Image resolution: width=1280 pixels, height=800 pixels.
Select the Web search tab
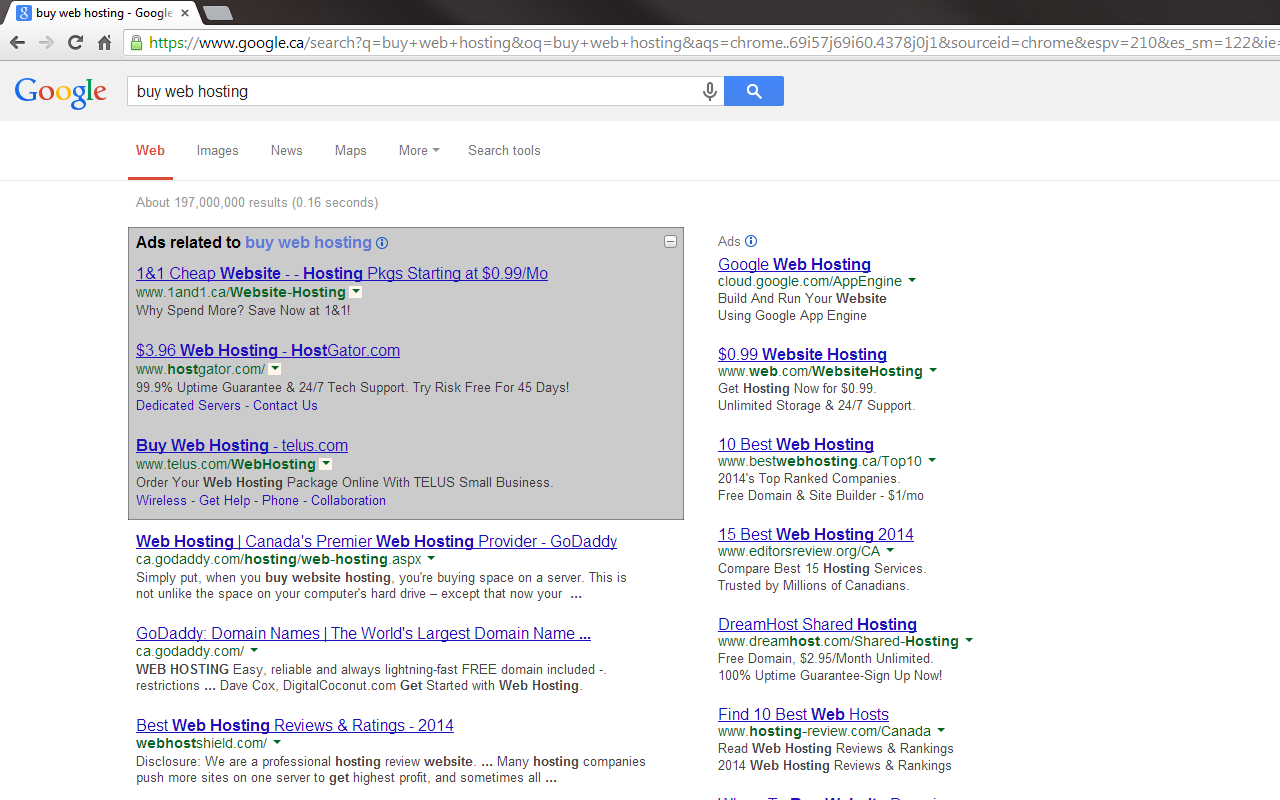coord(150,150)
